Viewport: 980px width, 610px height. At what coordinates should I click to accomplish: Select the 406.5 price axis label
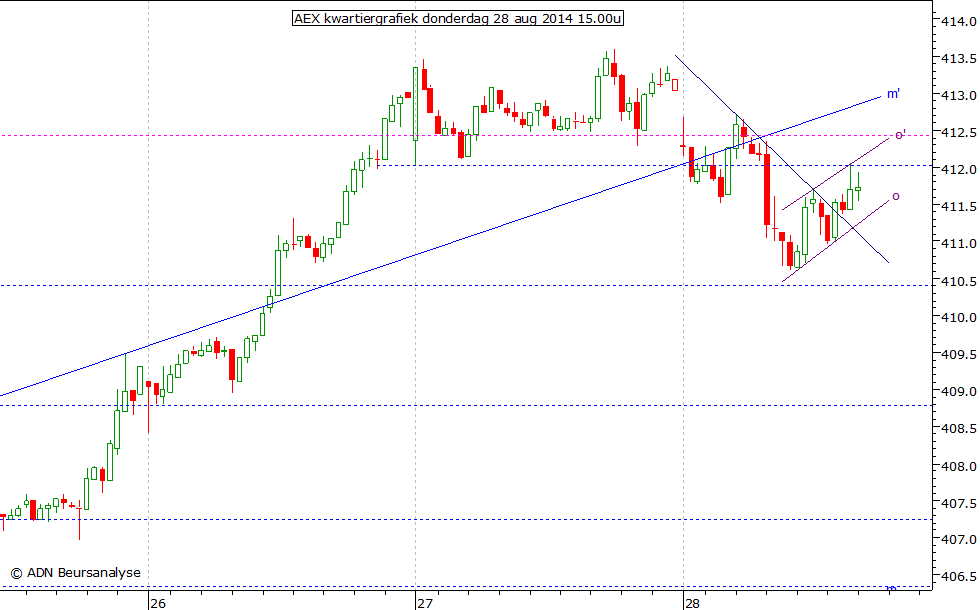(959, 576)
